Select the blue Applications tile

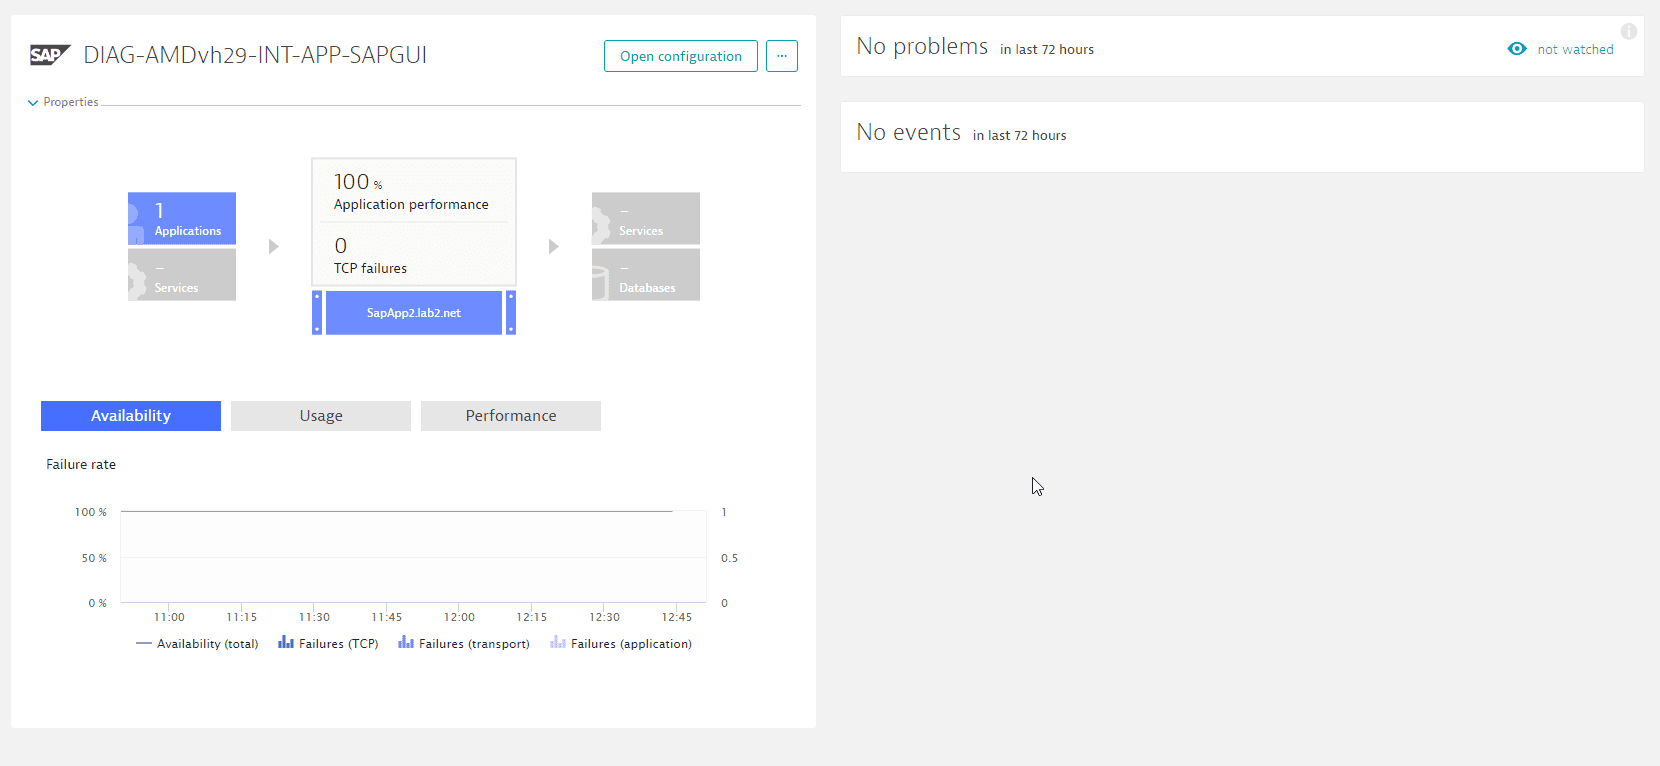[182, 218]
